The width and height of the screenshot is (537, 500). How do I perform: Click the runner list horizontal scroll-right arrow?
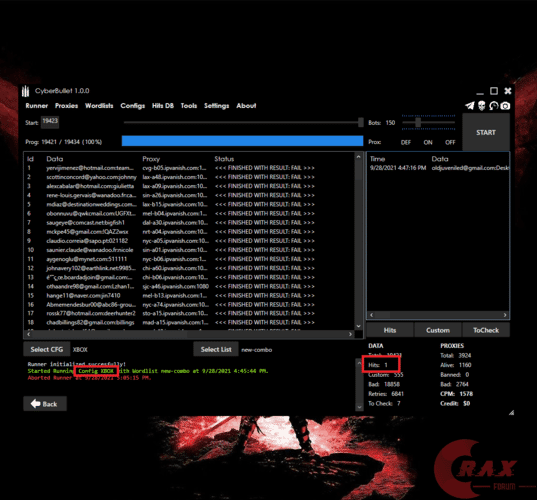(350, 334)
